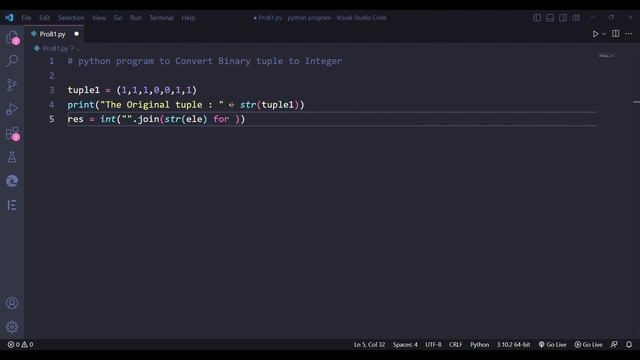Viewport: 640px width, 360px height.
Task: Click 'res' variable on line 5
Action: click(x=76, y=119)
